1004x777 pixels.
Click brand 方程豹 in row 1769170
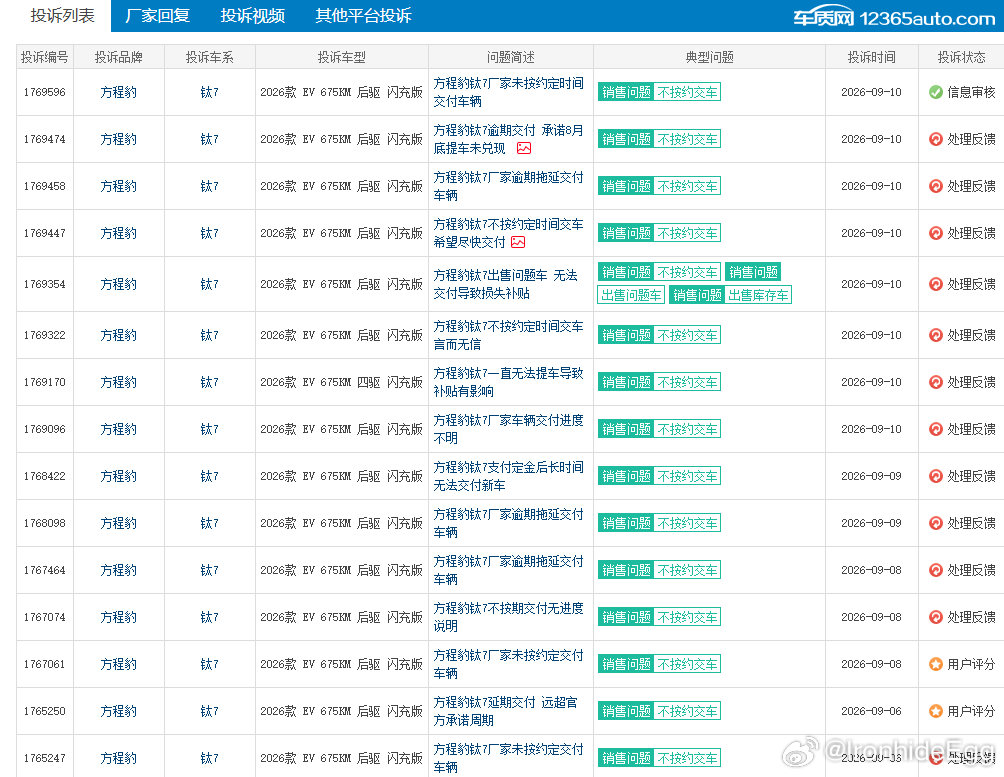(x=118, y=382)
